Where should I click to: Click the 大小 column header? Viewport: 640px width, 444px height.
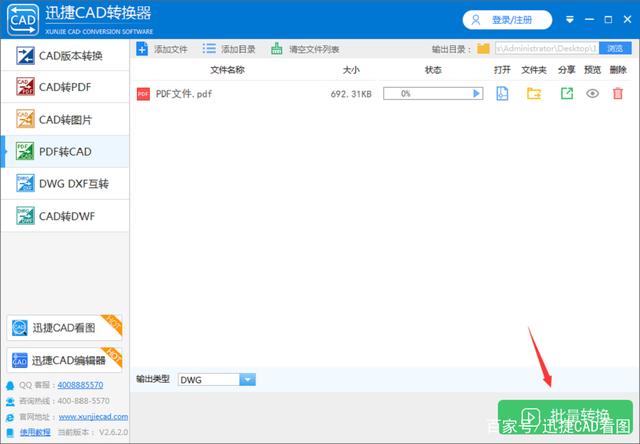(x=351, y=70)
